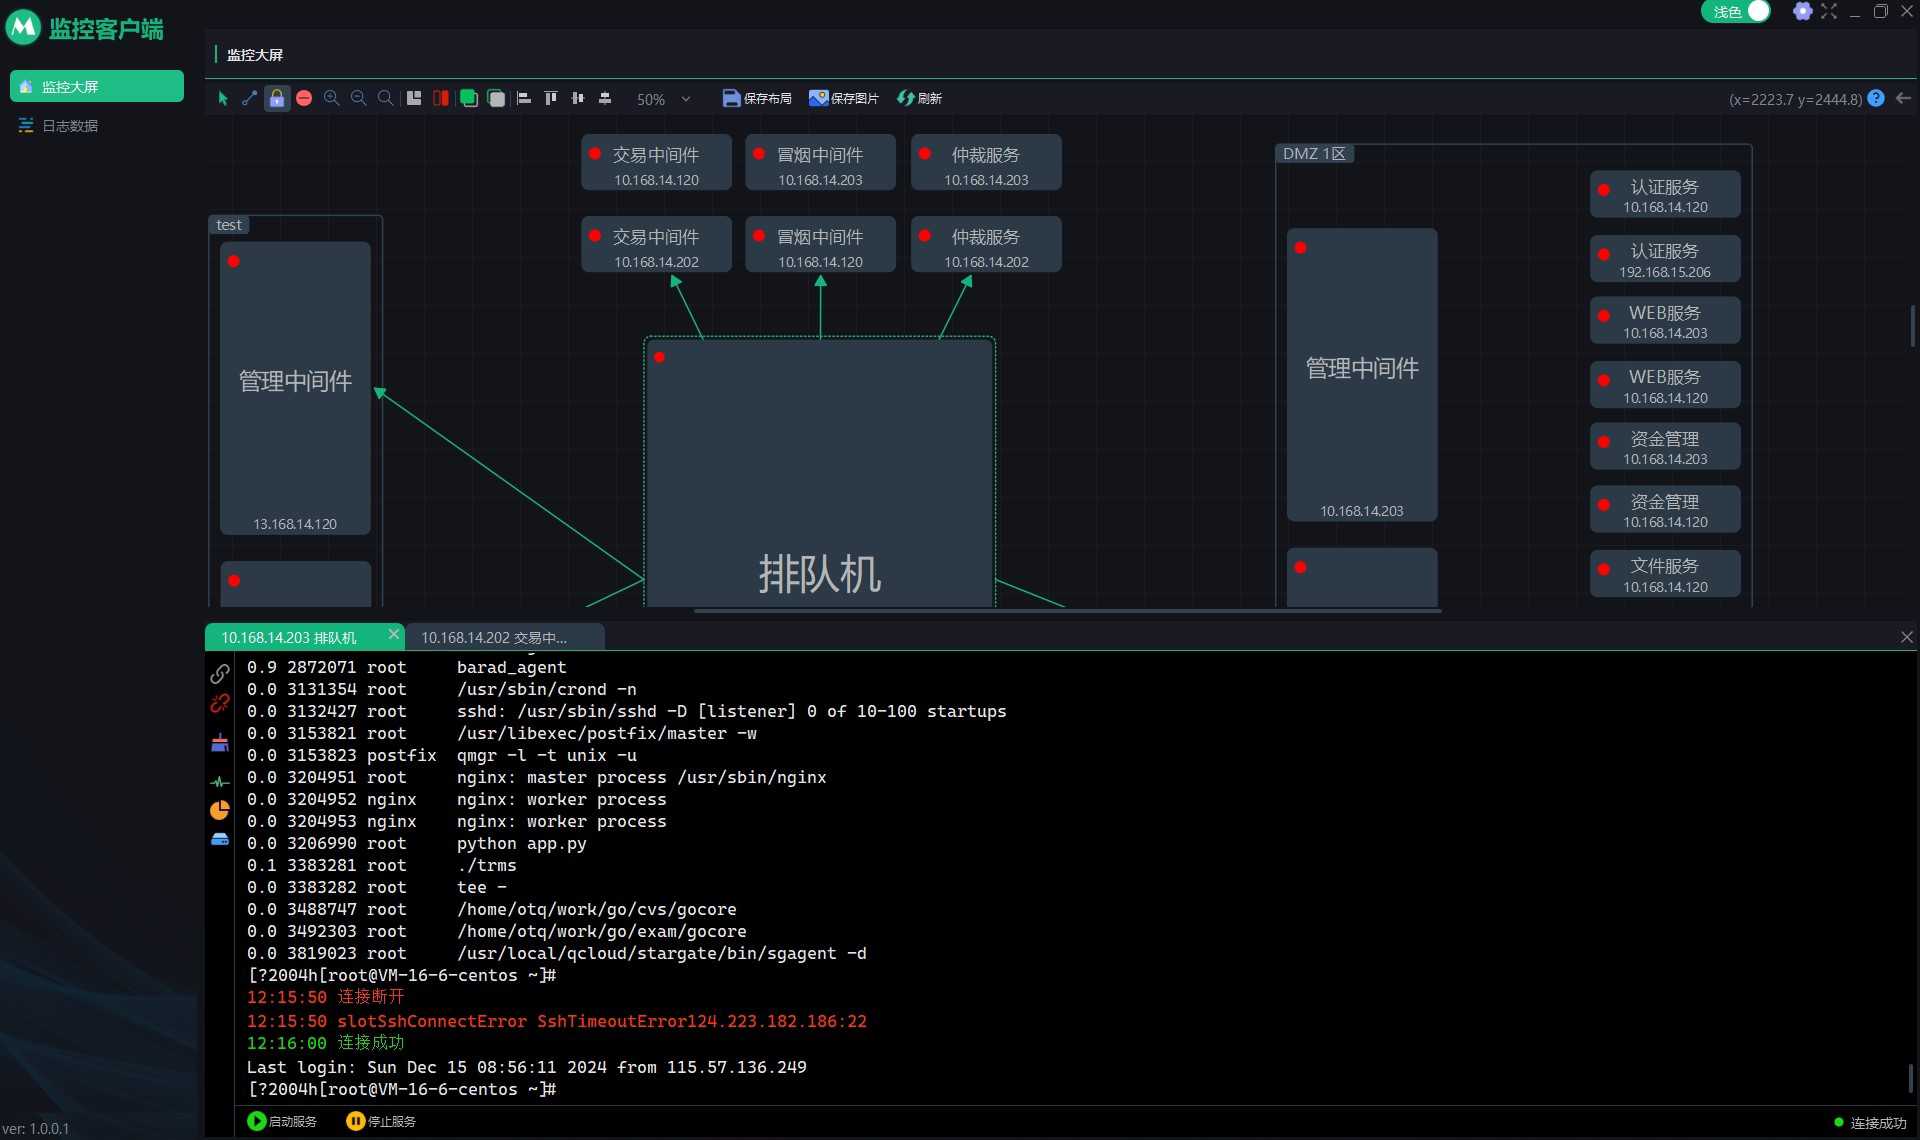Align selected nodes to the top
The width and height of the screenshot is (1920, 1140).
(x=551, y=98)
